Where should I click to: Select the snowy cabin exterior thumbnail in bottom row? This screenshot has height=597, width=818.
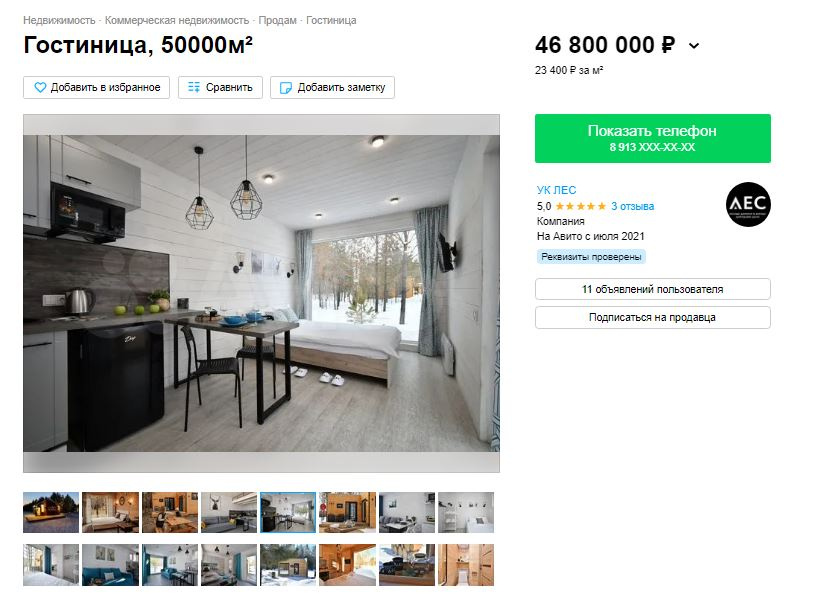click(288, 565)
